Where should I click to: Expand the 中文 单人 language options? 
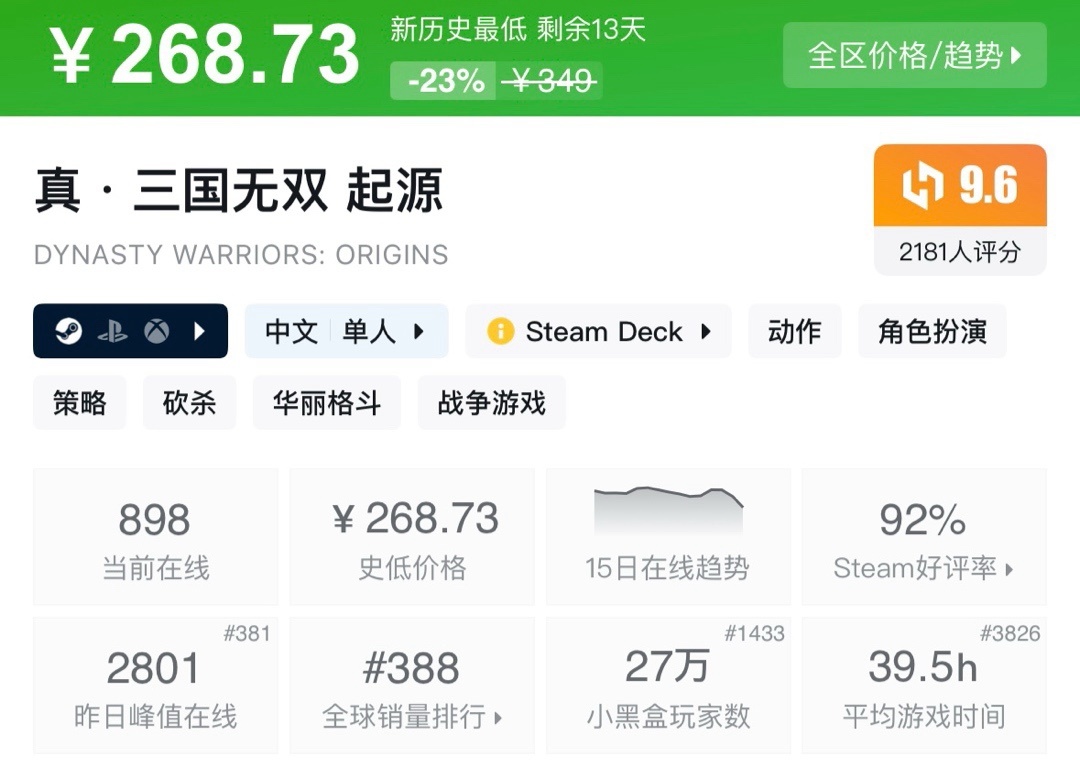(346, 331)
